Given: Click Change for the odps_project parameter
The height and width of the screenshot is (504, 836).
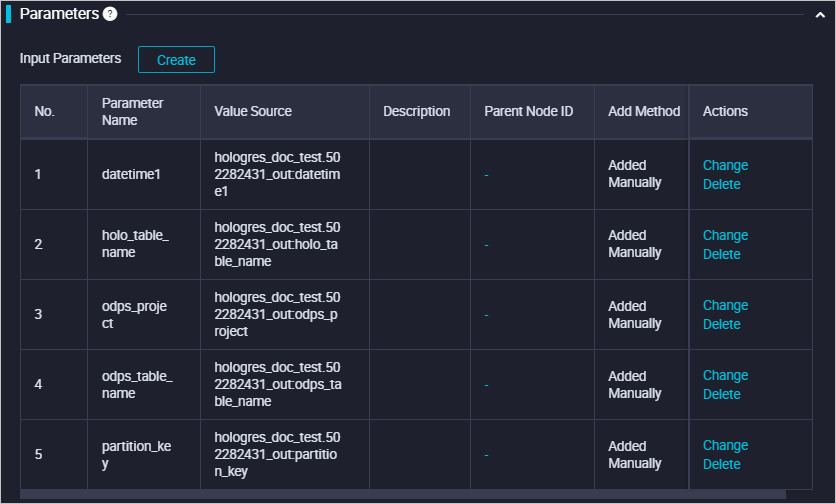Looking at the screenshot, I should pyautogui.click(x=725, y=305).
